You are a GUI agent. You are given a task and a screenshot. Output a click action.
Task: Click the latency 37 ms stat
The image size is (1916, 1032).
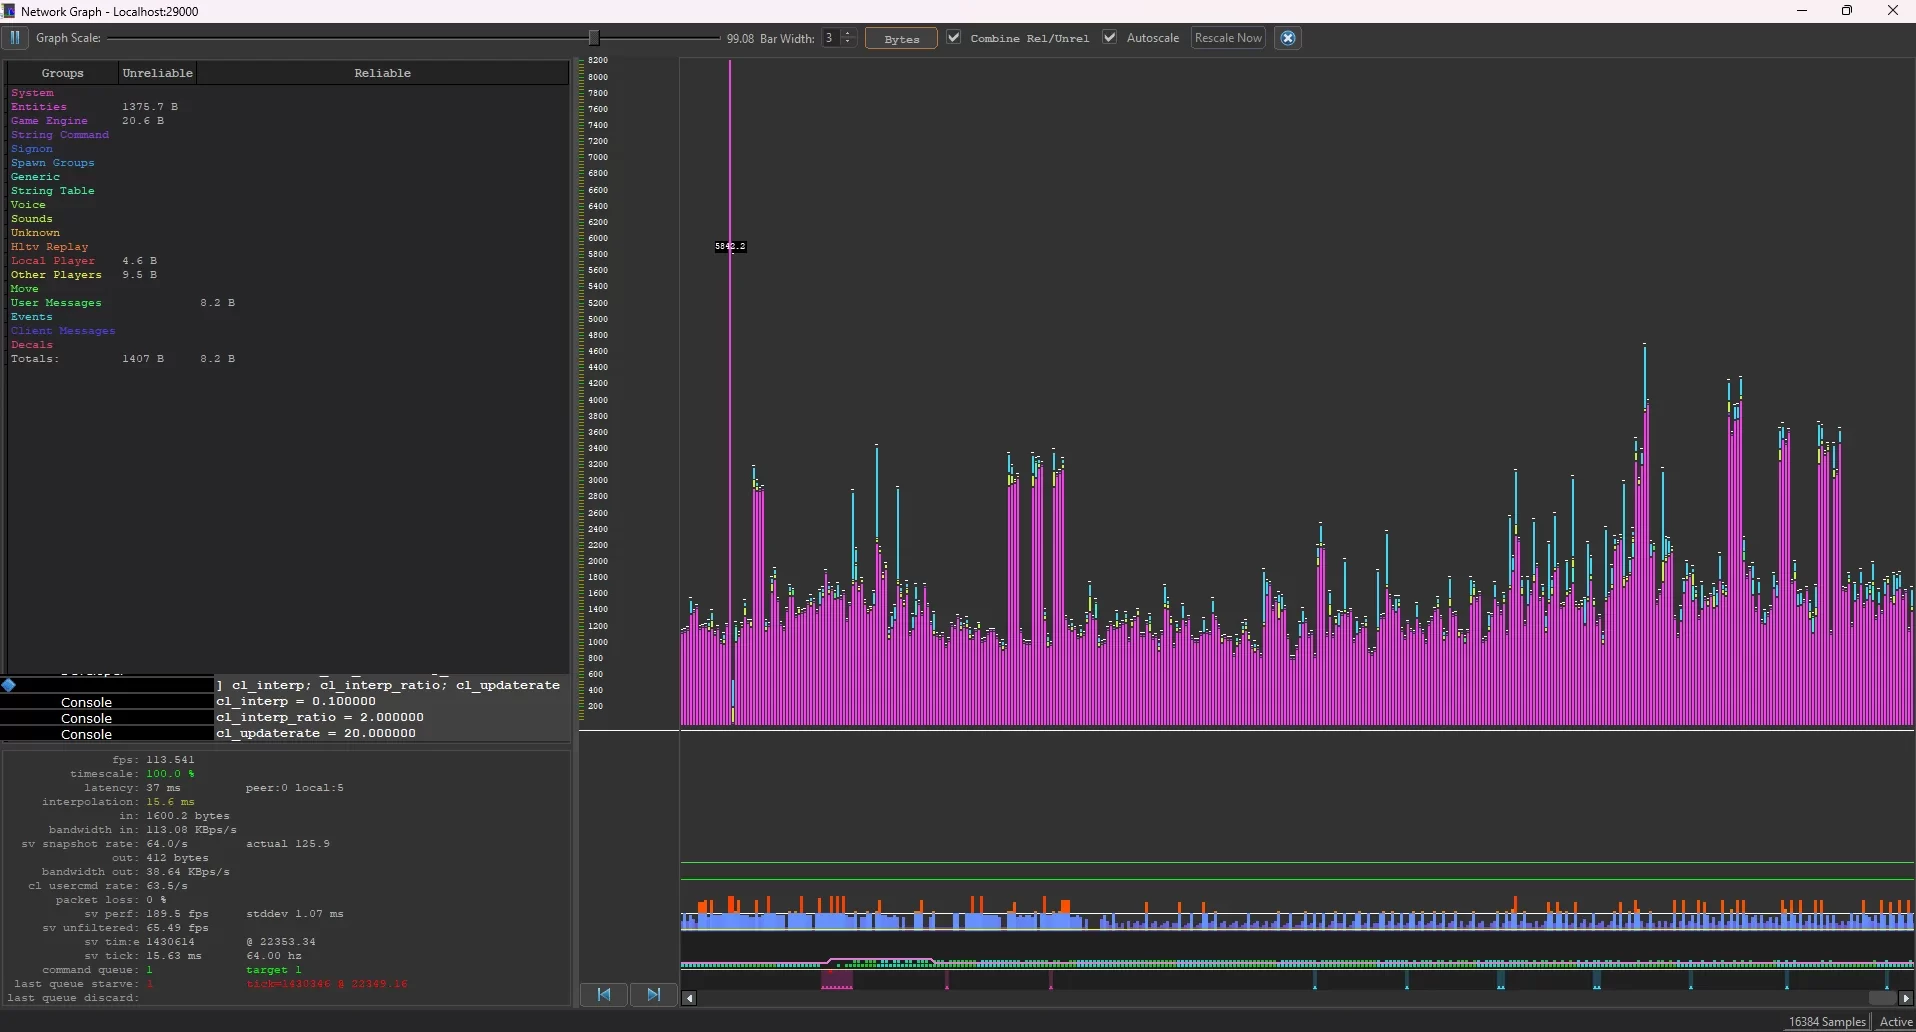click(x=132, y=788)
